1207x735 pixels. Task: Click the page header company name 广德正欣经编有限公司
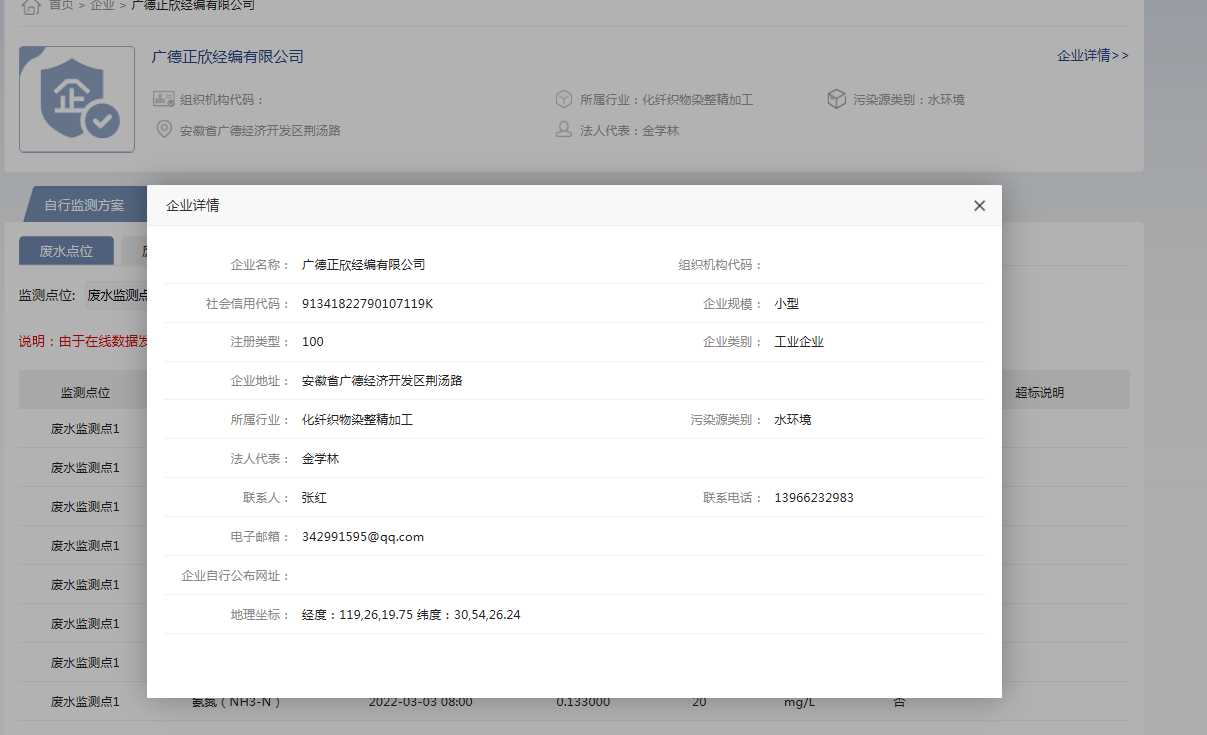coord(228,57)
